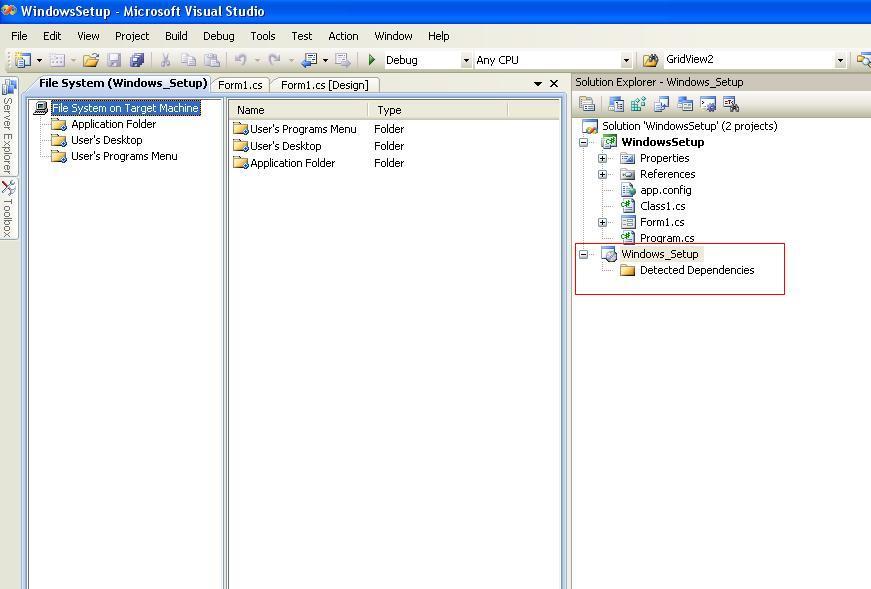Click the Copy icon in toolbar
871x589 pixels.
point(188,59)
